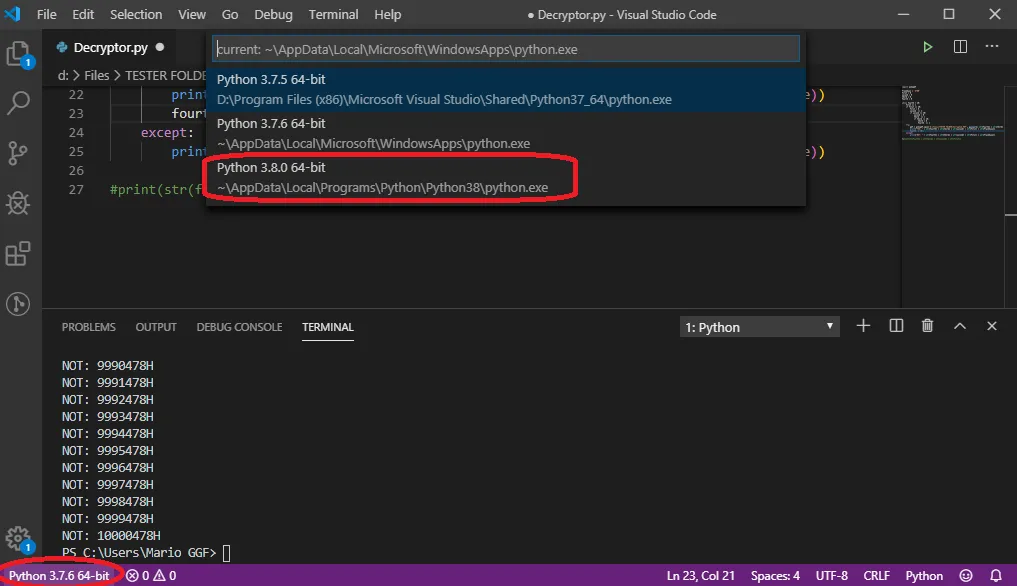
Task: Click line number 27 in gutter
Action: point(76,189)
